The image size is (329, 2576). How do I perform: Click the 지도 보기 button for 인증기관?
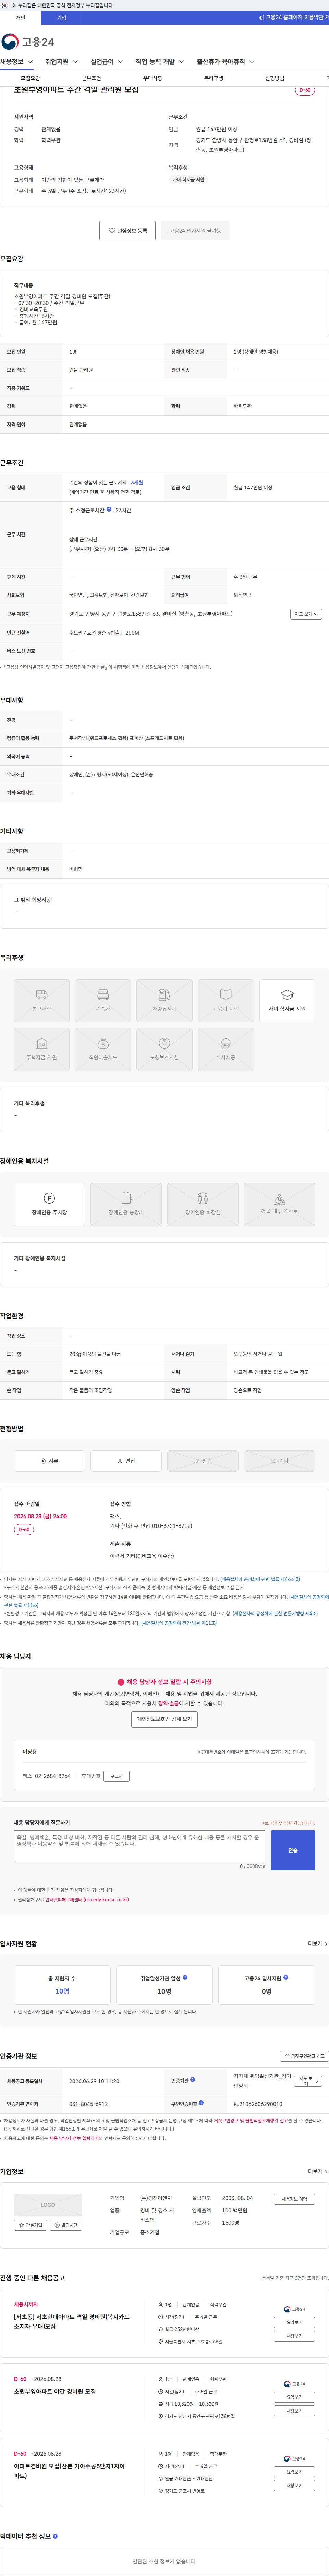[308, 2081]
